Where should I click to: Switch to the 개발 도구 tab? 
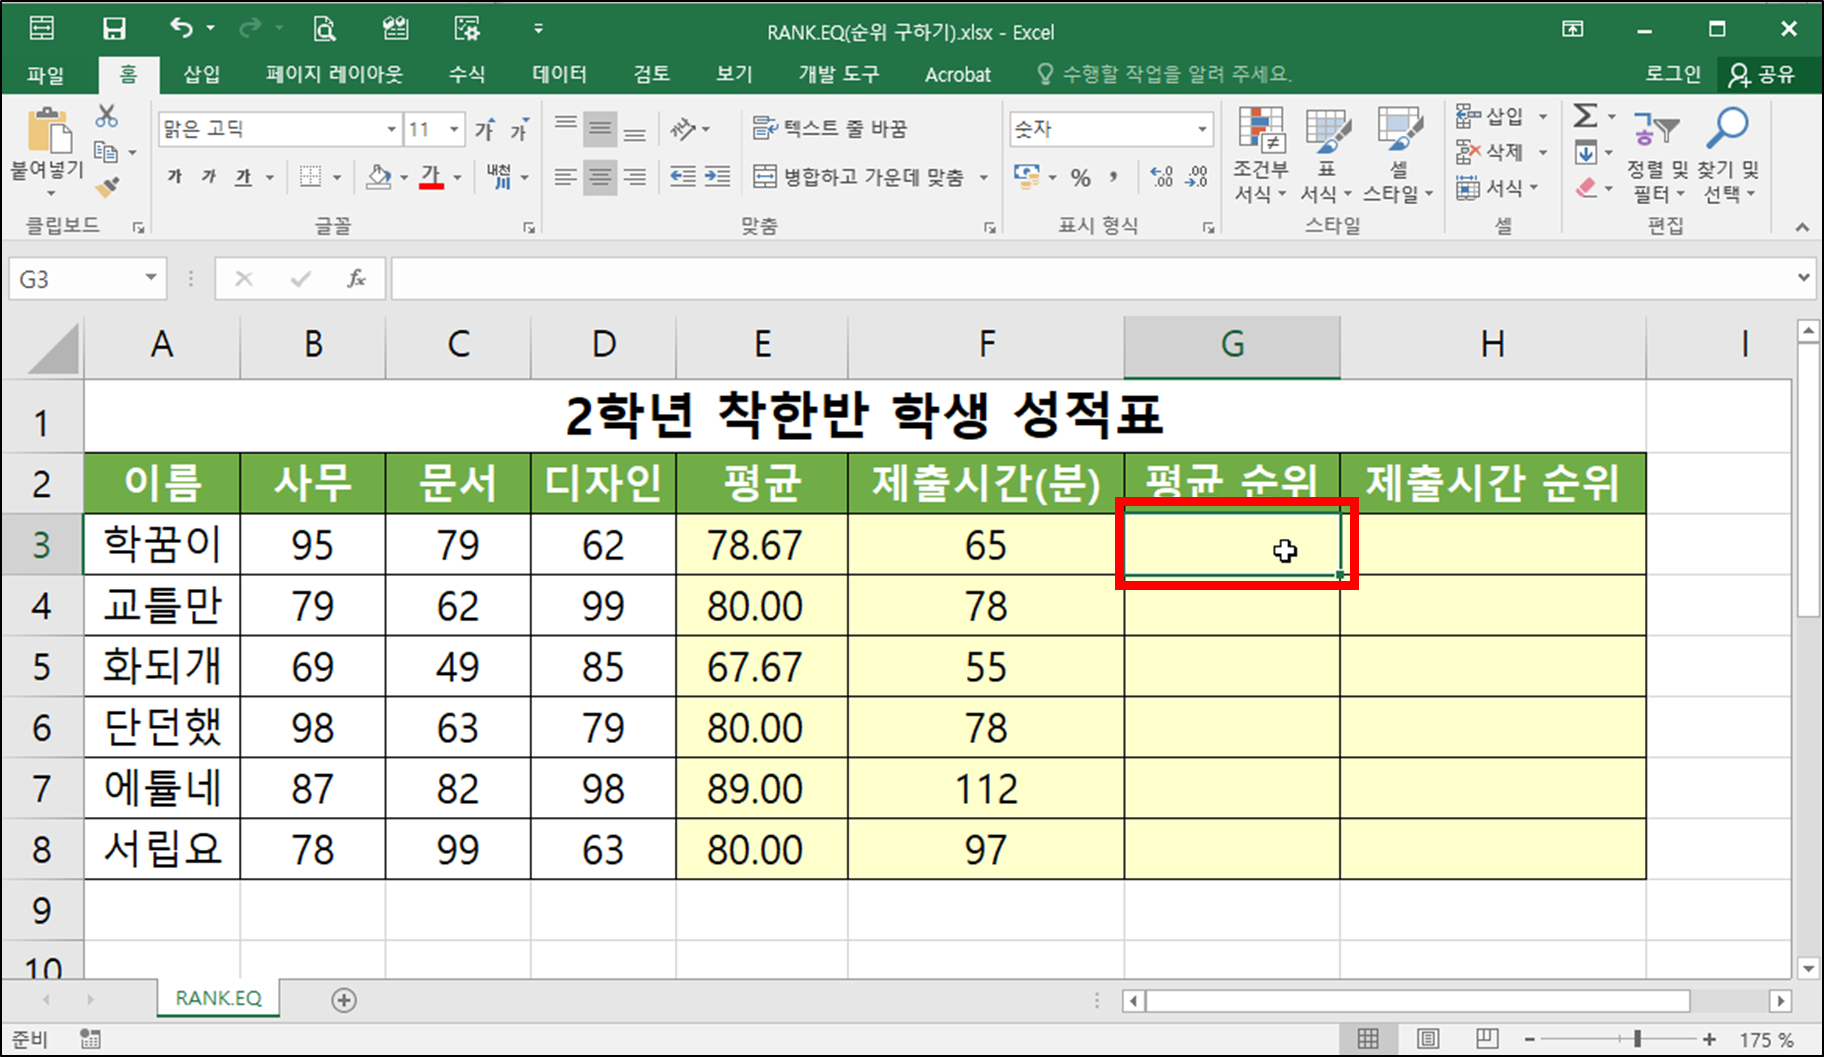tap(839, 74)
